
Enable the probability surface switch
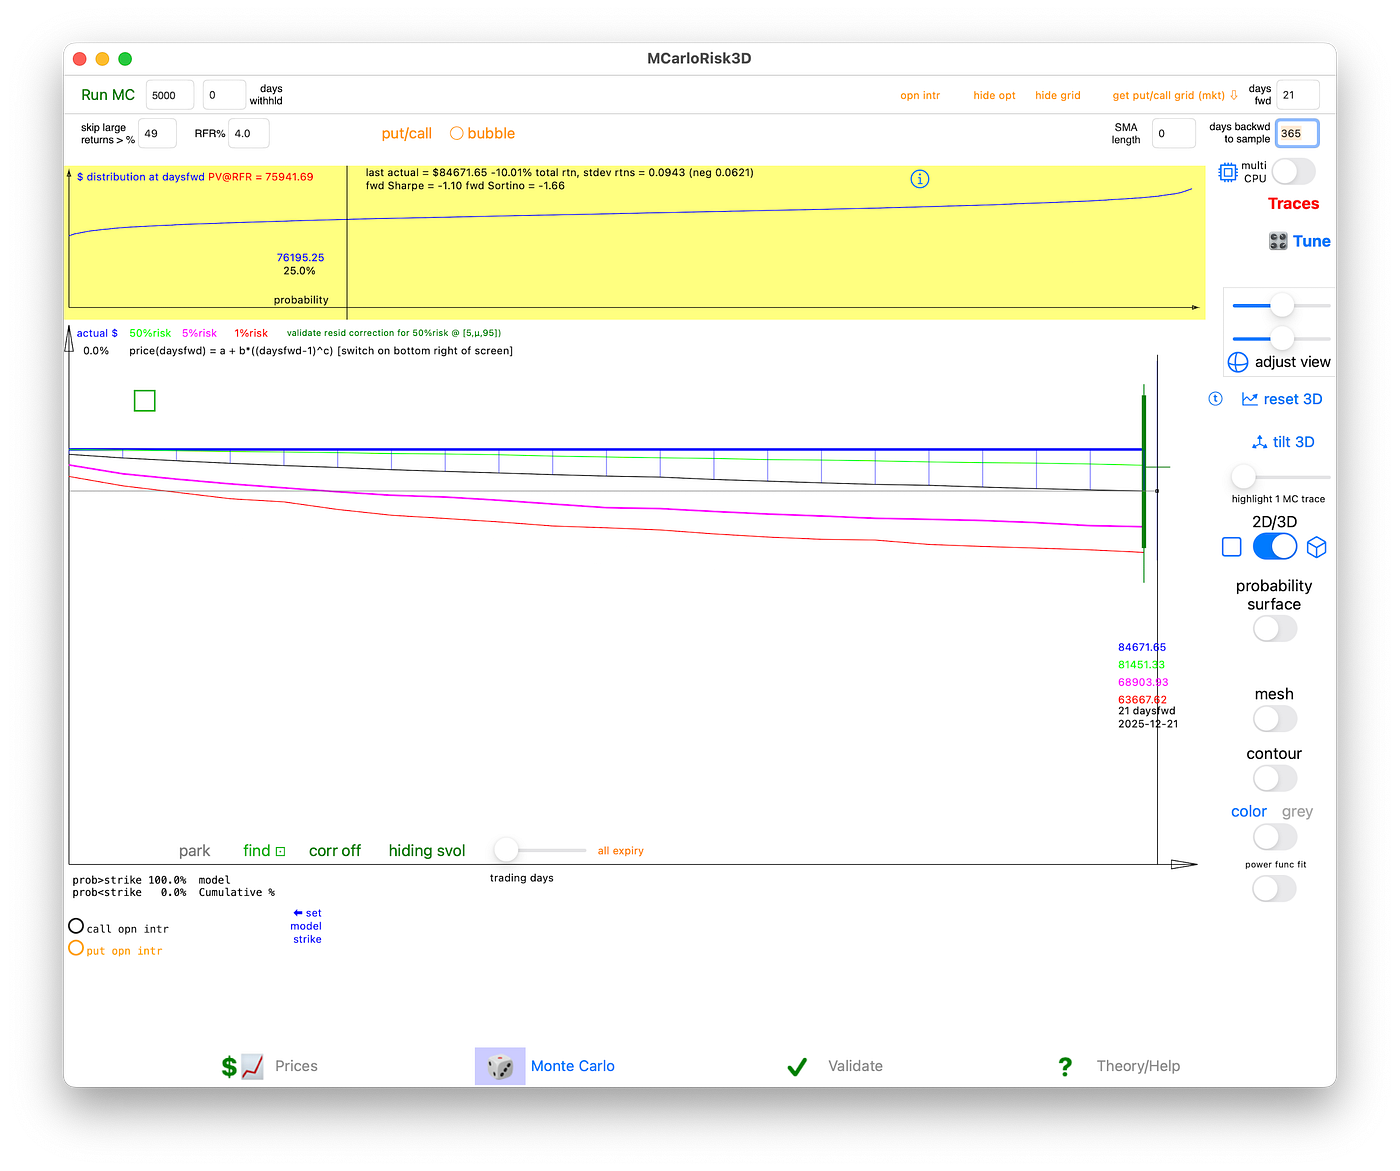tap(1275, 629)
